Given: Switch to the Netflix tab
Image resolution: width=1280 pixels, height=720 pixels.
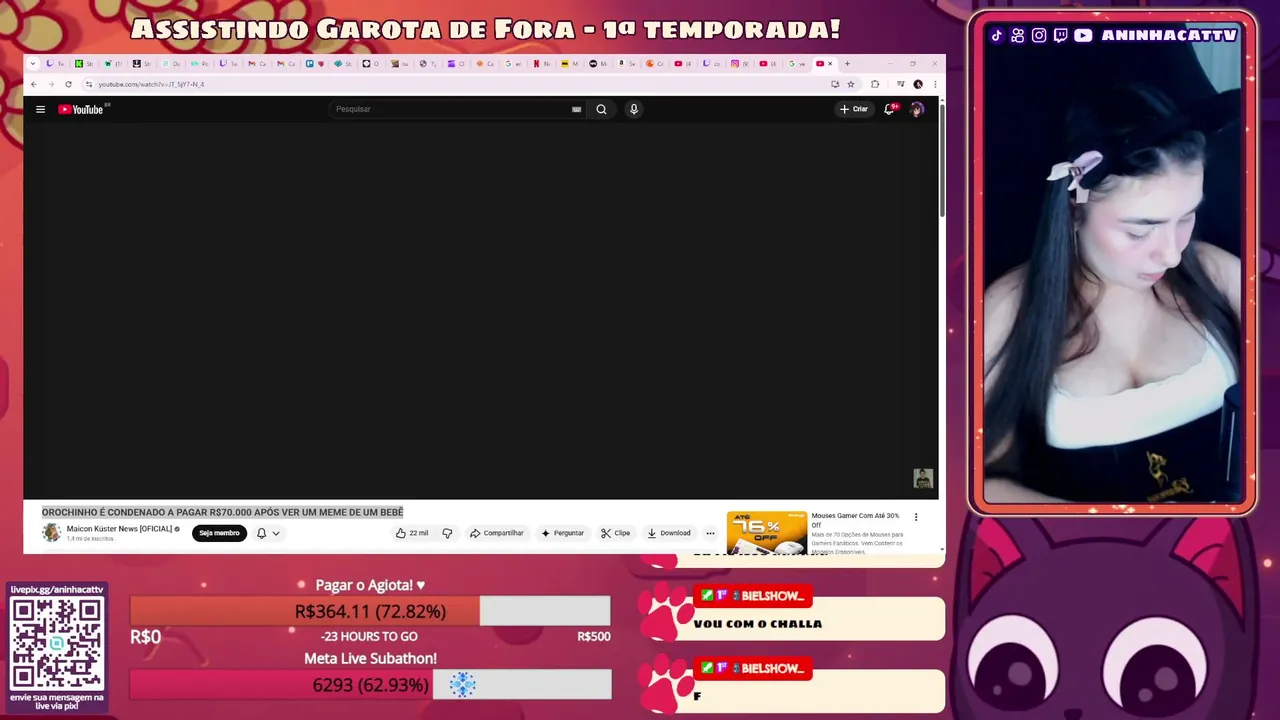Looking at the screenshot, I should [542, 64].
